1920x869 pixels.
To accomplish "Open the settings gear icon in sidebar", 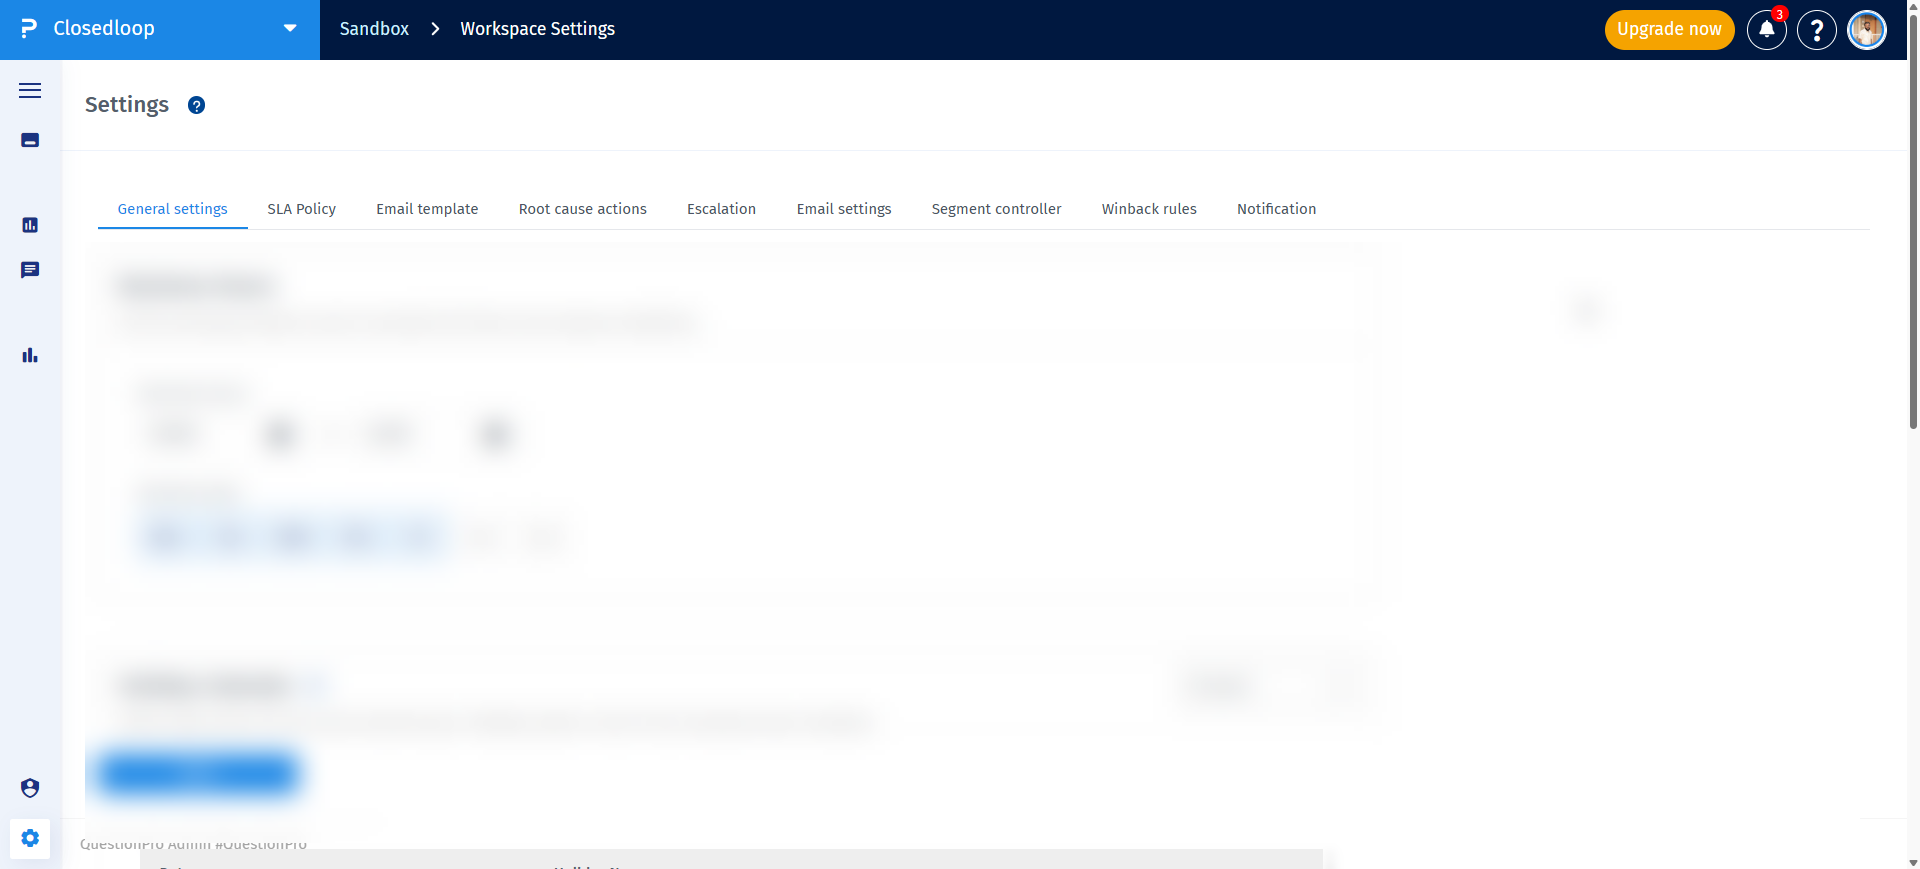I will (30, 838).
